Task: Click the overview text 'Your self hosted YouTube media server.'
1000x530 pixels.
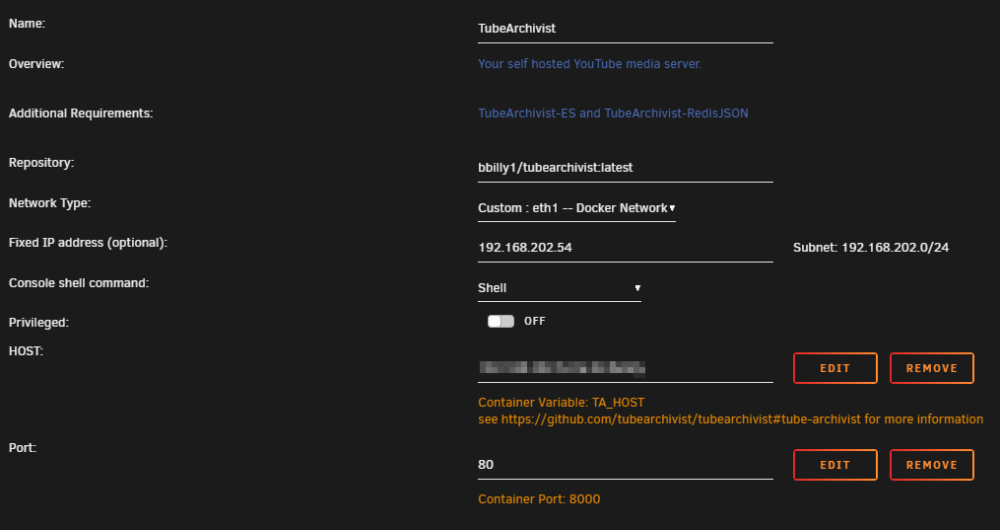Action: point(589,64)
